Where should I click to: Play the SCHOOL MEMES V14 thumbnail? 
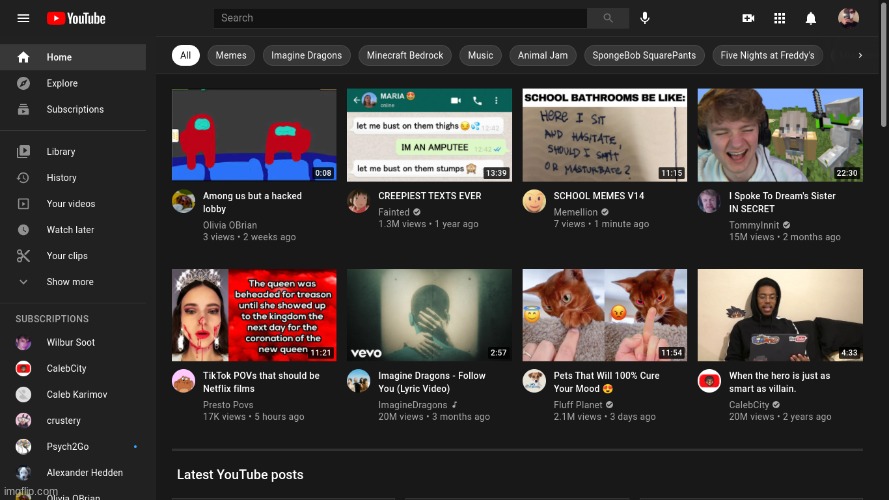coord(604,135)
